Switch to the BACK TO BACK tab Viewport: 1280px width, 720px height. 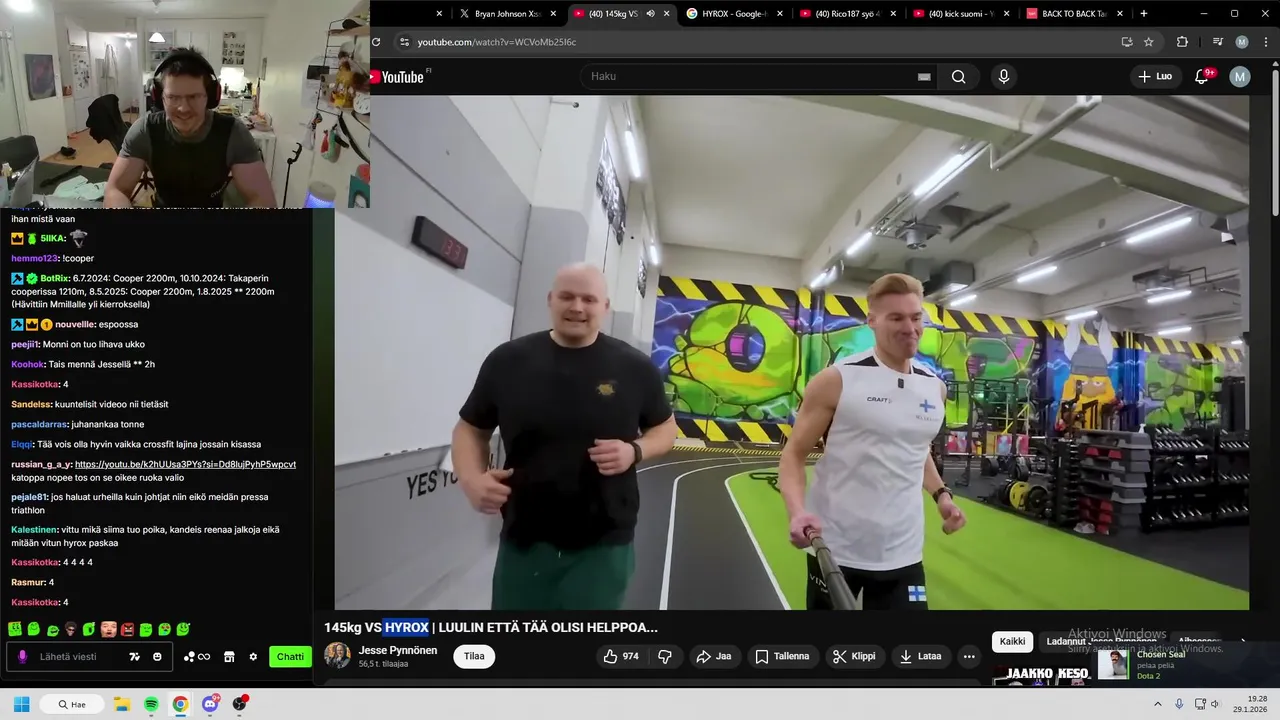coord(1073,14)
